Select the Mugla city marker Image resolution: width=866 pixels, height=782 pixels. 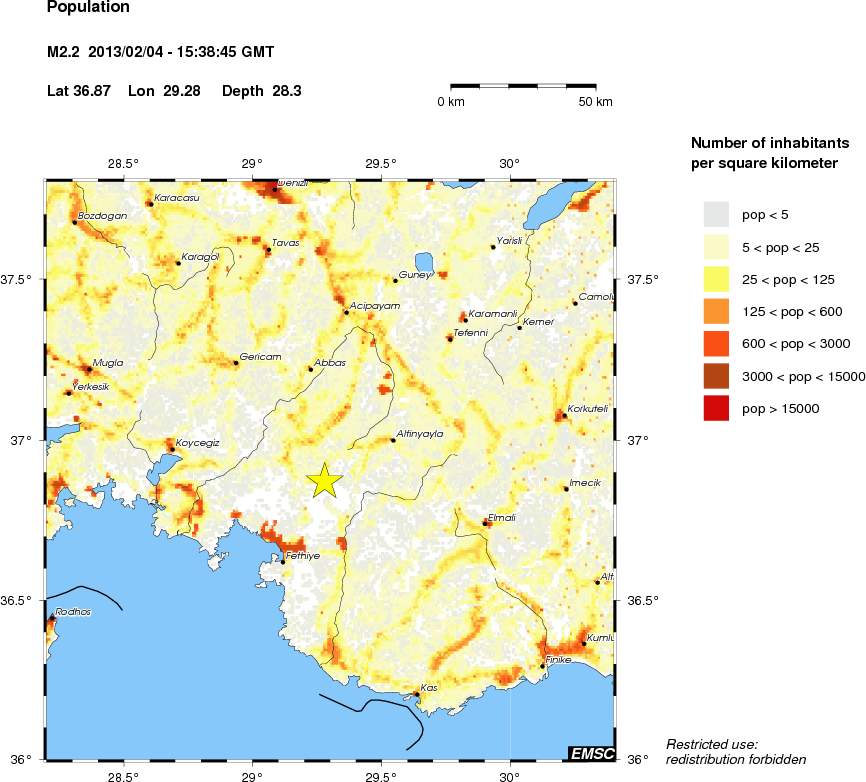88,370
